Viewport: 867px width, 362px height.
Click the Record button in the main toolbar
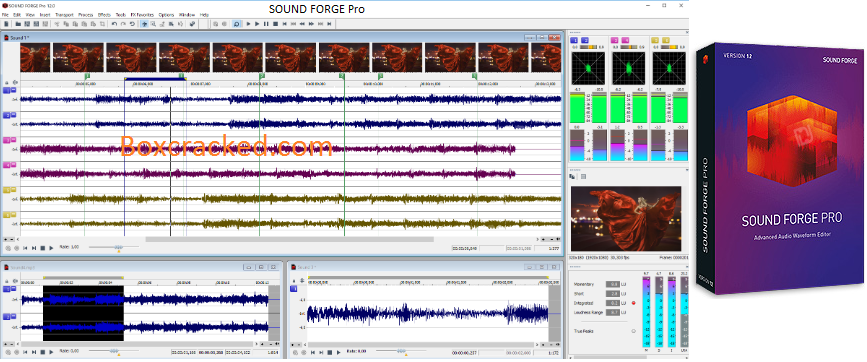tap(224, 24)
